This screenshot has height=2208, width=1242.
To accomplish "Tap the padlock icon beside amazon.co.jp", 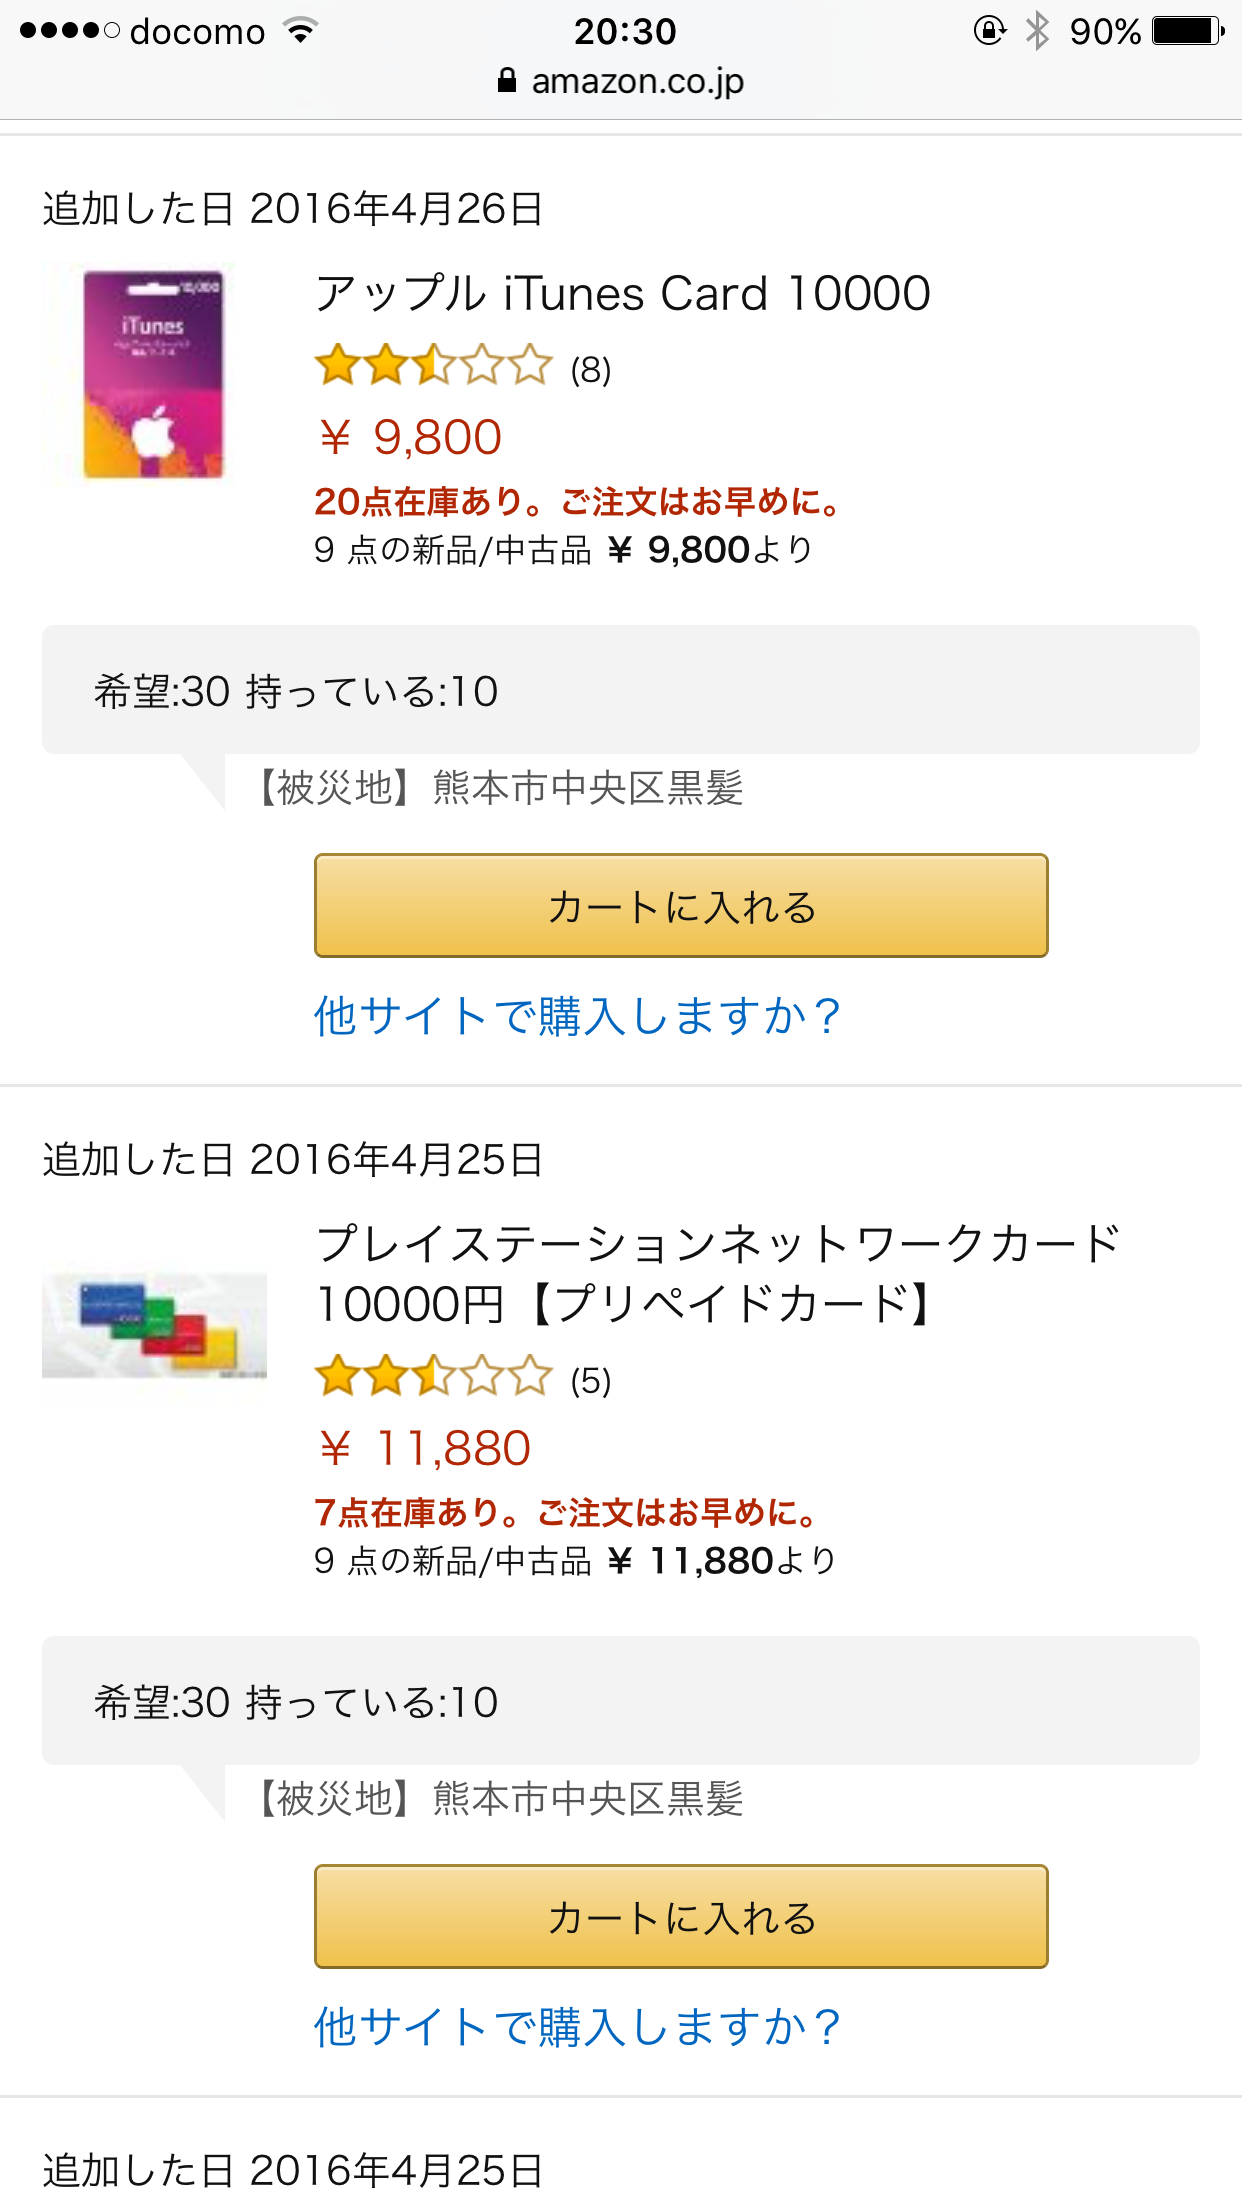I will [x=507, y=80].
